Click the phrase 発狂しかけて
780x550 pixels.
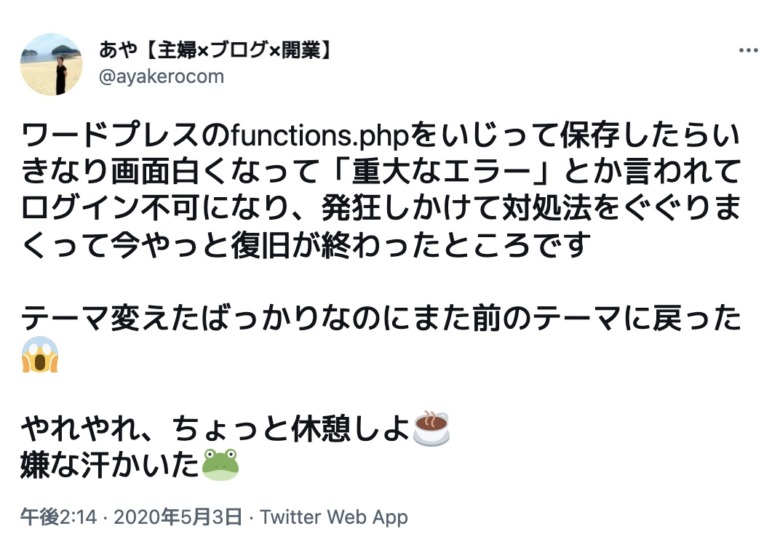tap(411, 208)
